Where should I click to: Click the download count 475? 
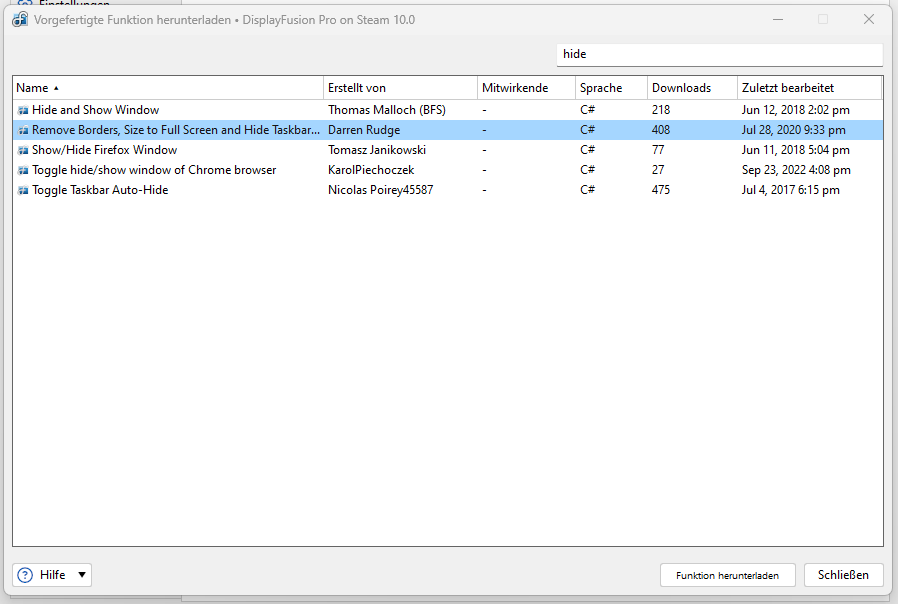(x=660, y=190)
